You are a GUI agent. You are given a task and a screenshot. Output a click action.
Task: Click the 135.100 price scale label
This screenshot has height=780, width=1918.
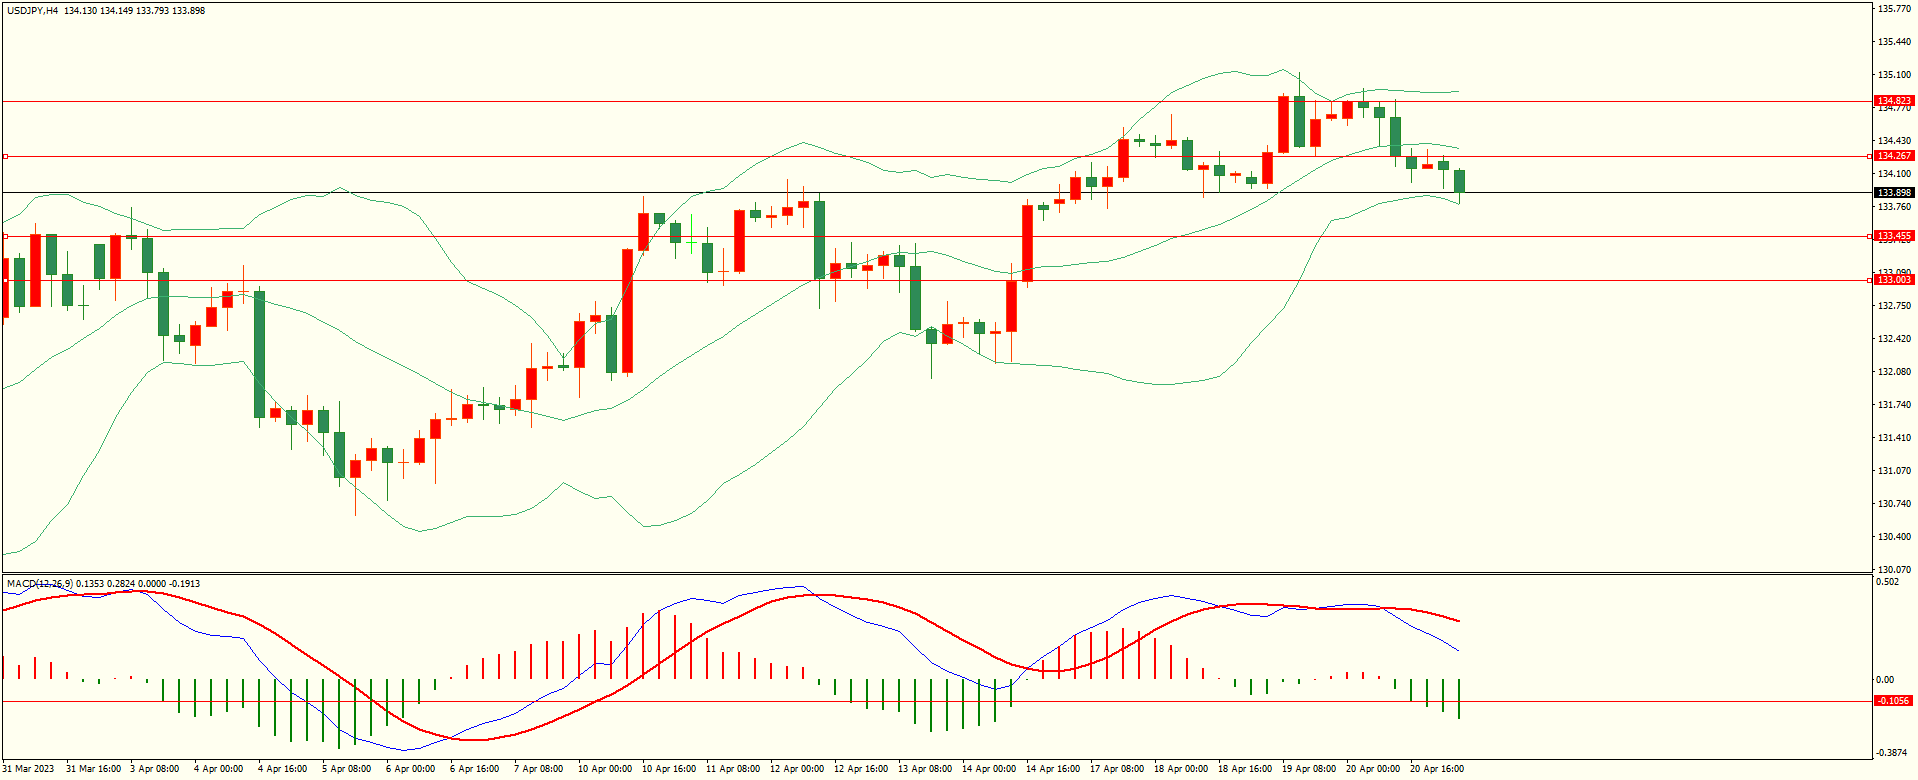tap(1894, 75)
